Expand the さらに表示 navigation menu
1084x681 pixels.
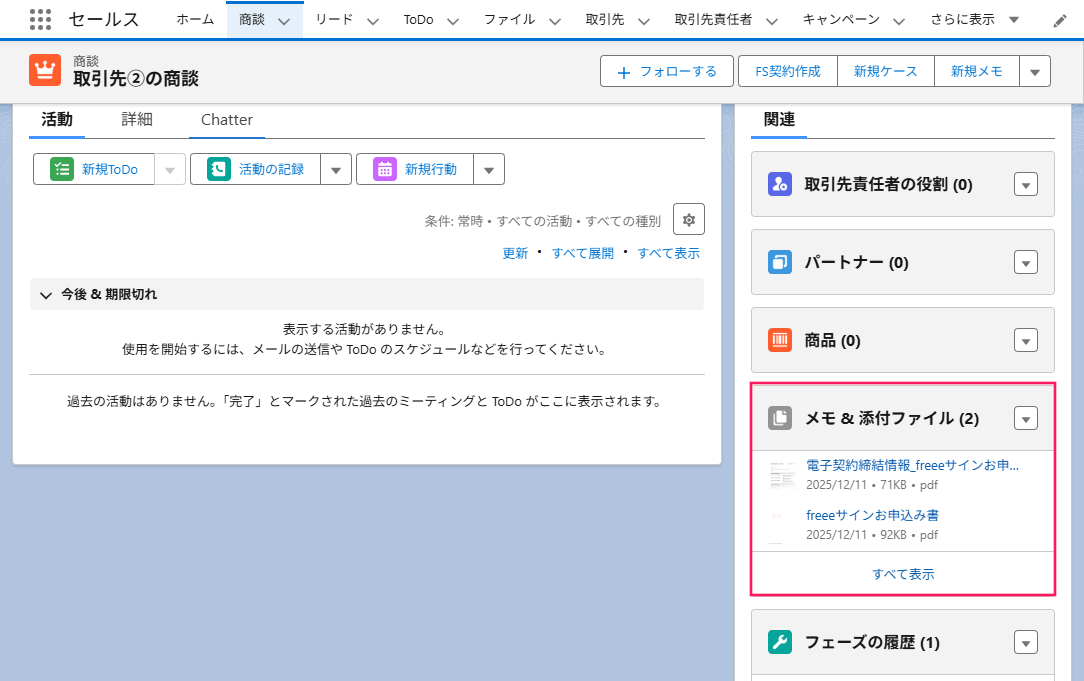975,19
